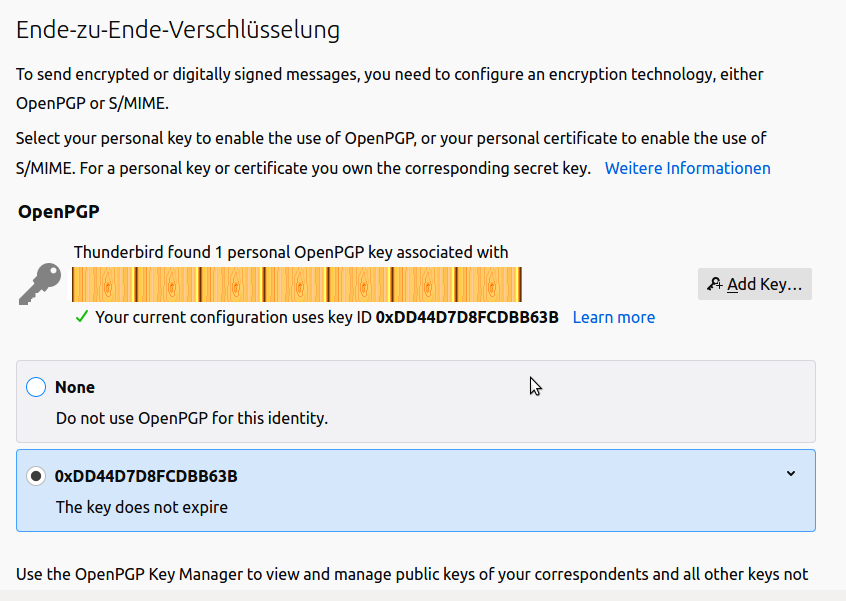Click the green checkmark status icon
The width and height of the screenshot is (846, 601).
pyautogui.click(x=82, y=317)
